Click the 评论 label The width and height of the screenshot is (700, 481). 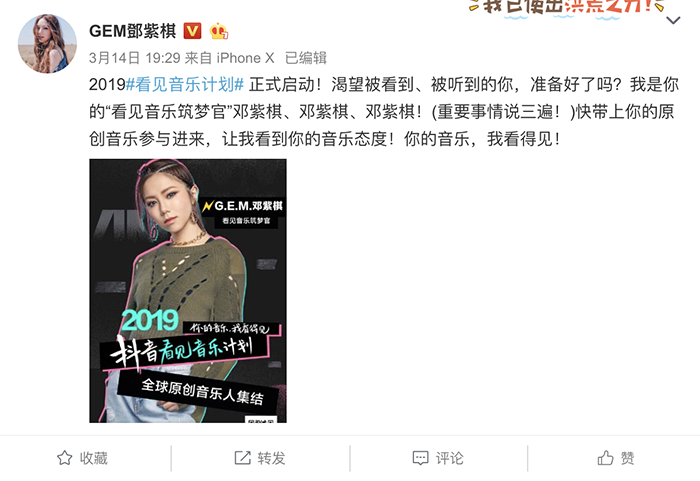[449, 458]
